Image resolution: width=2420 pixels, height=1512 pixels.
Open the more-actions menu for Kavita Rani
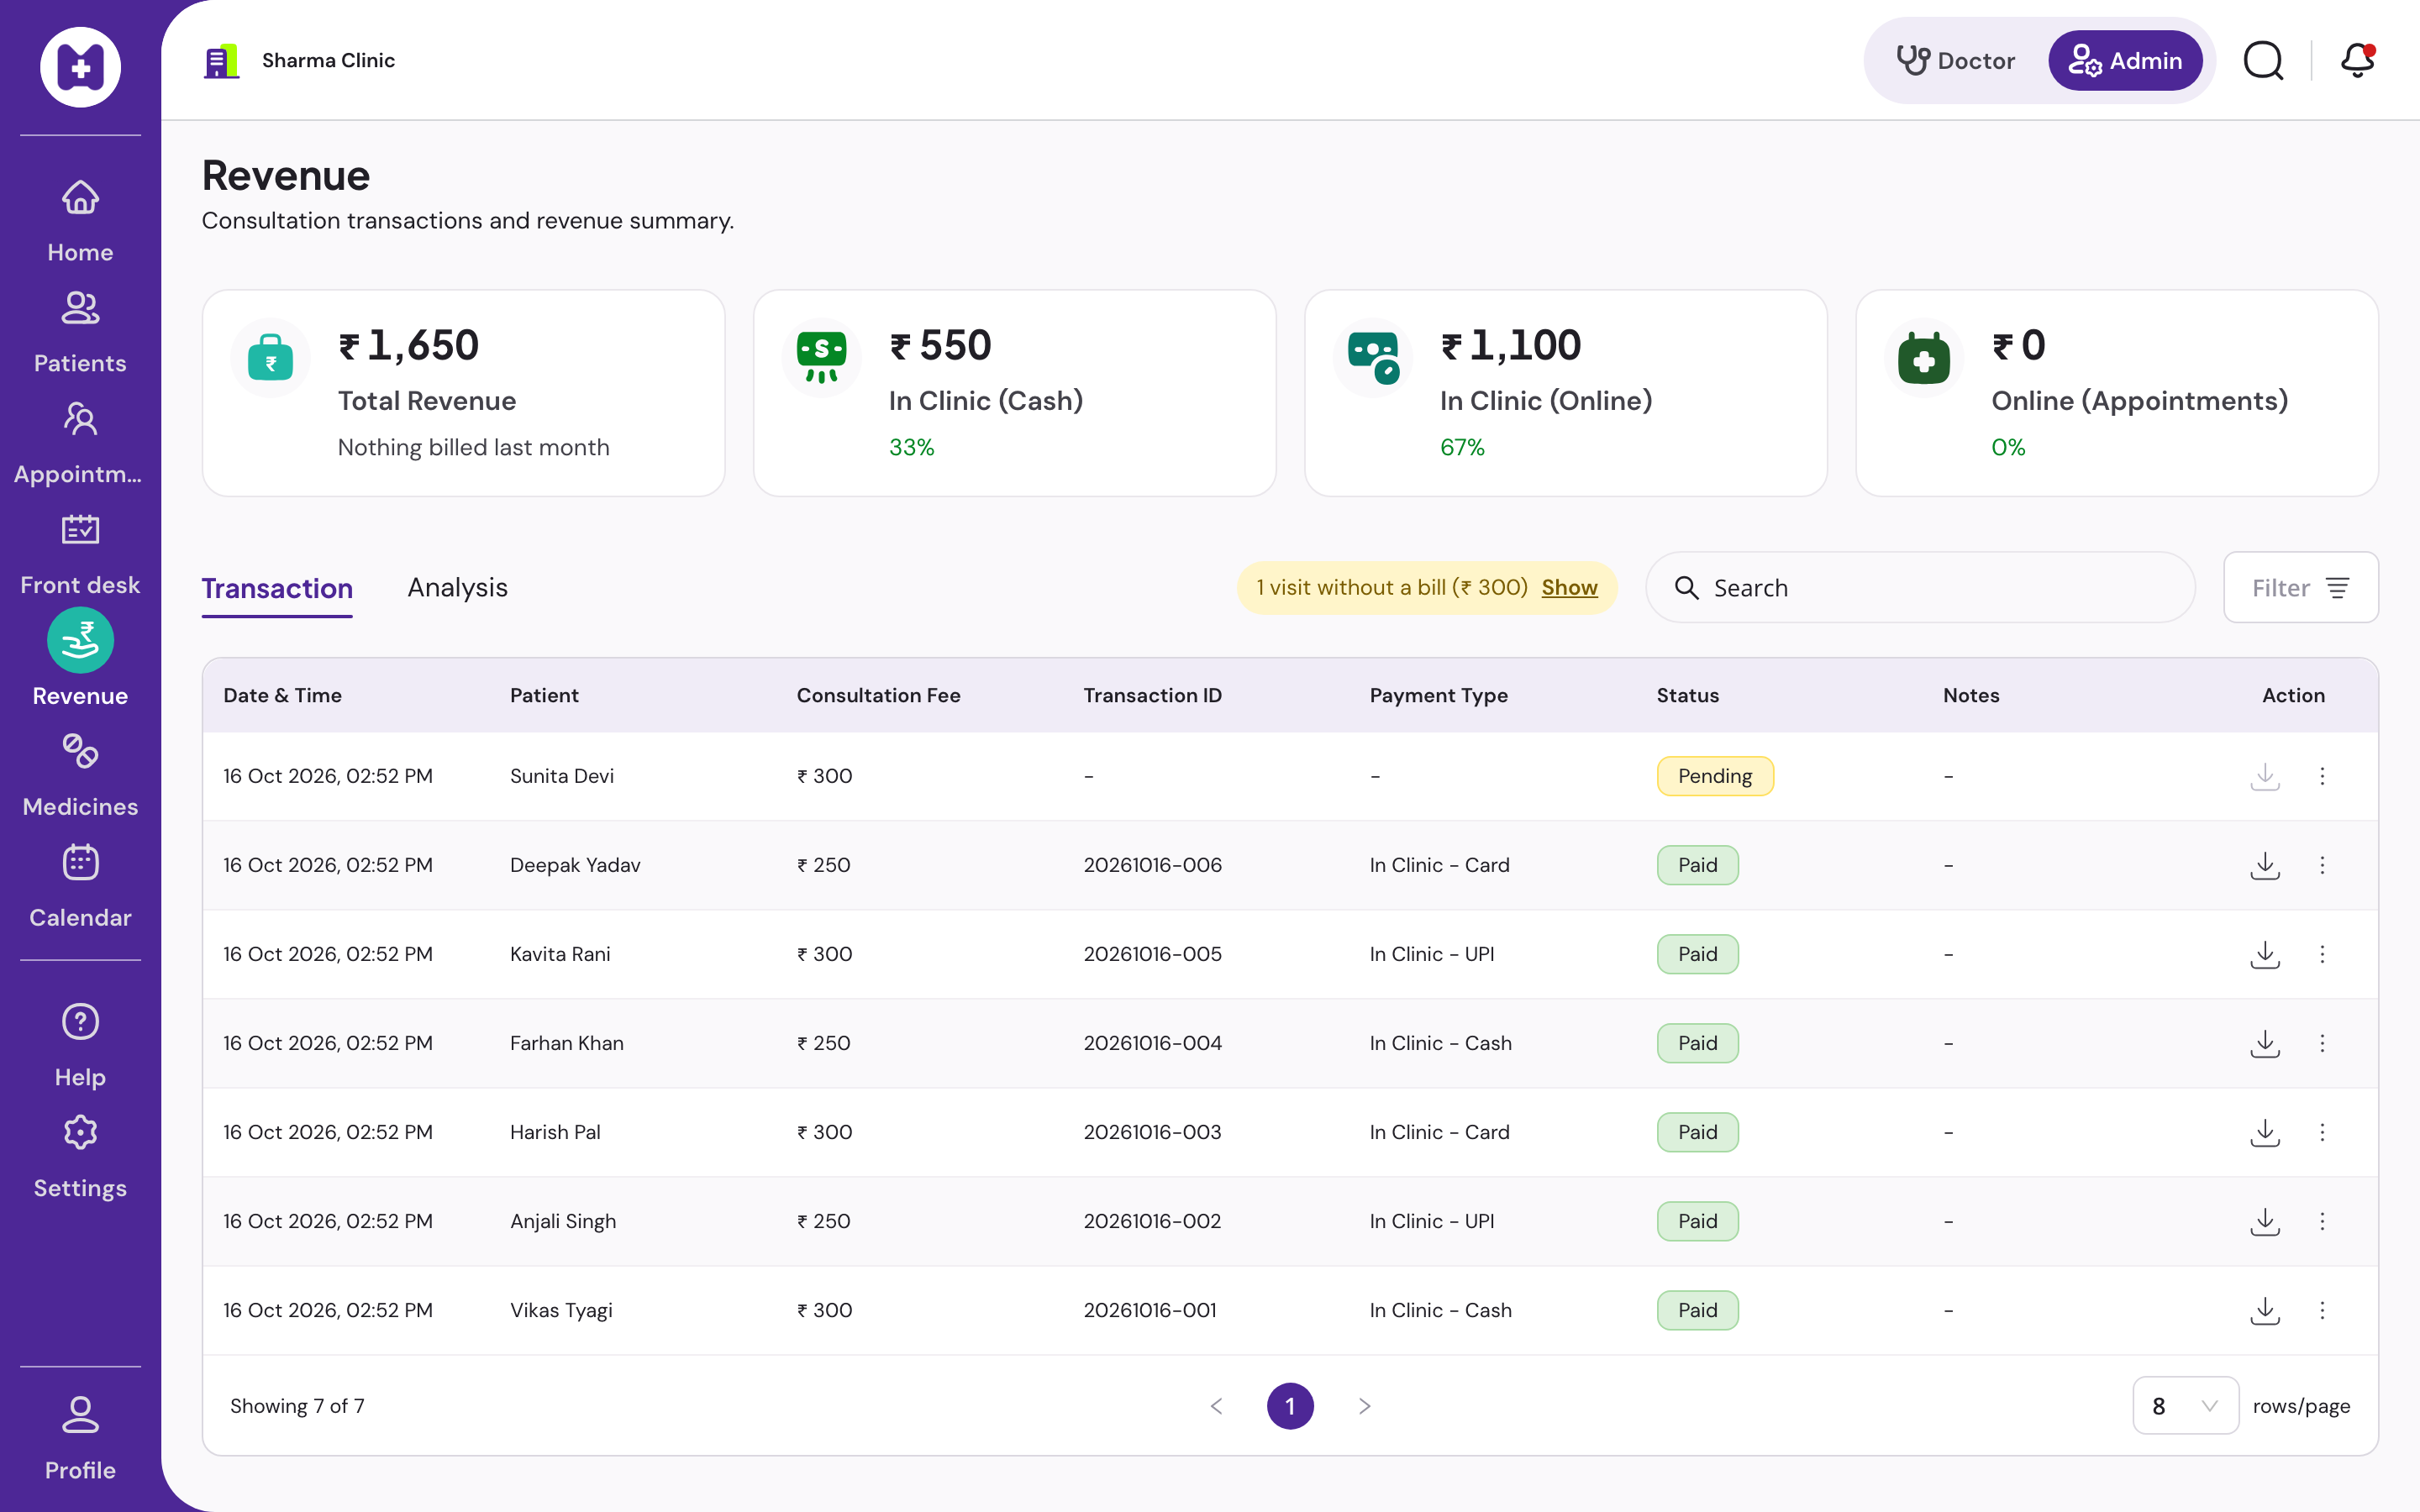pyautogui.click(x=2322, y=954)
